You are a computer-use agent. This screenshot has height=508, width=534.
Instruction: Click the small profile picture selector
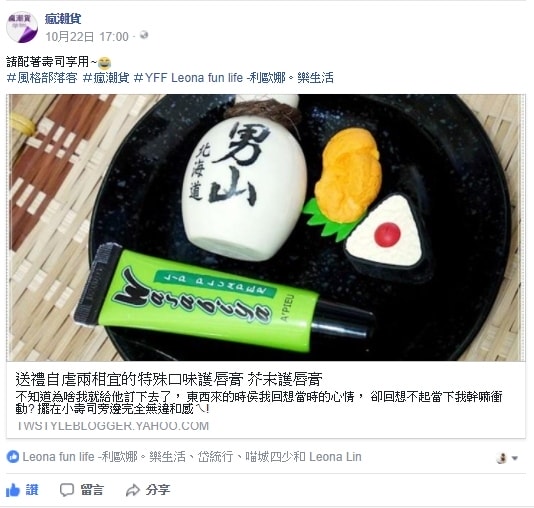coord(502,458)
